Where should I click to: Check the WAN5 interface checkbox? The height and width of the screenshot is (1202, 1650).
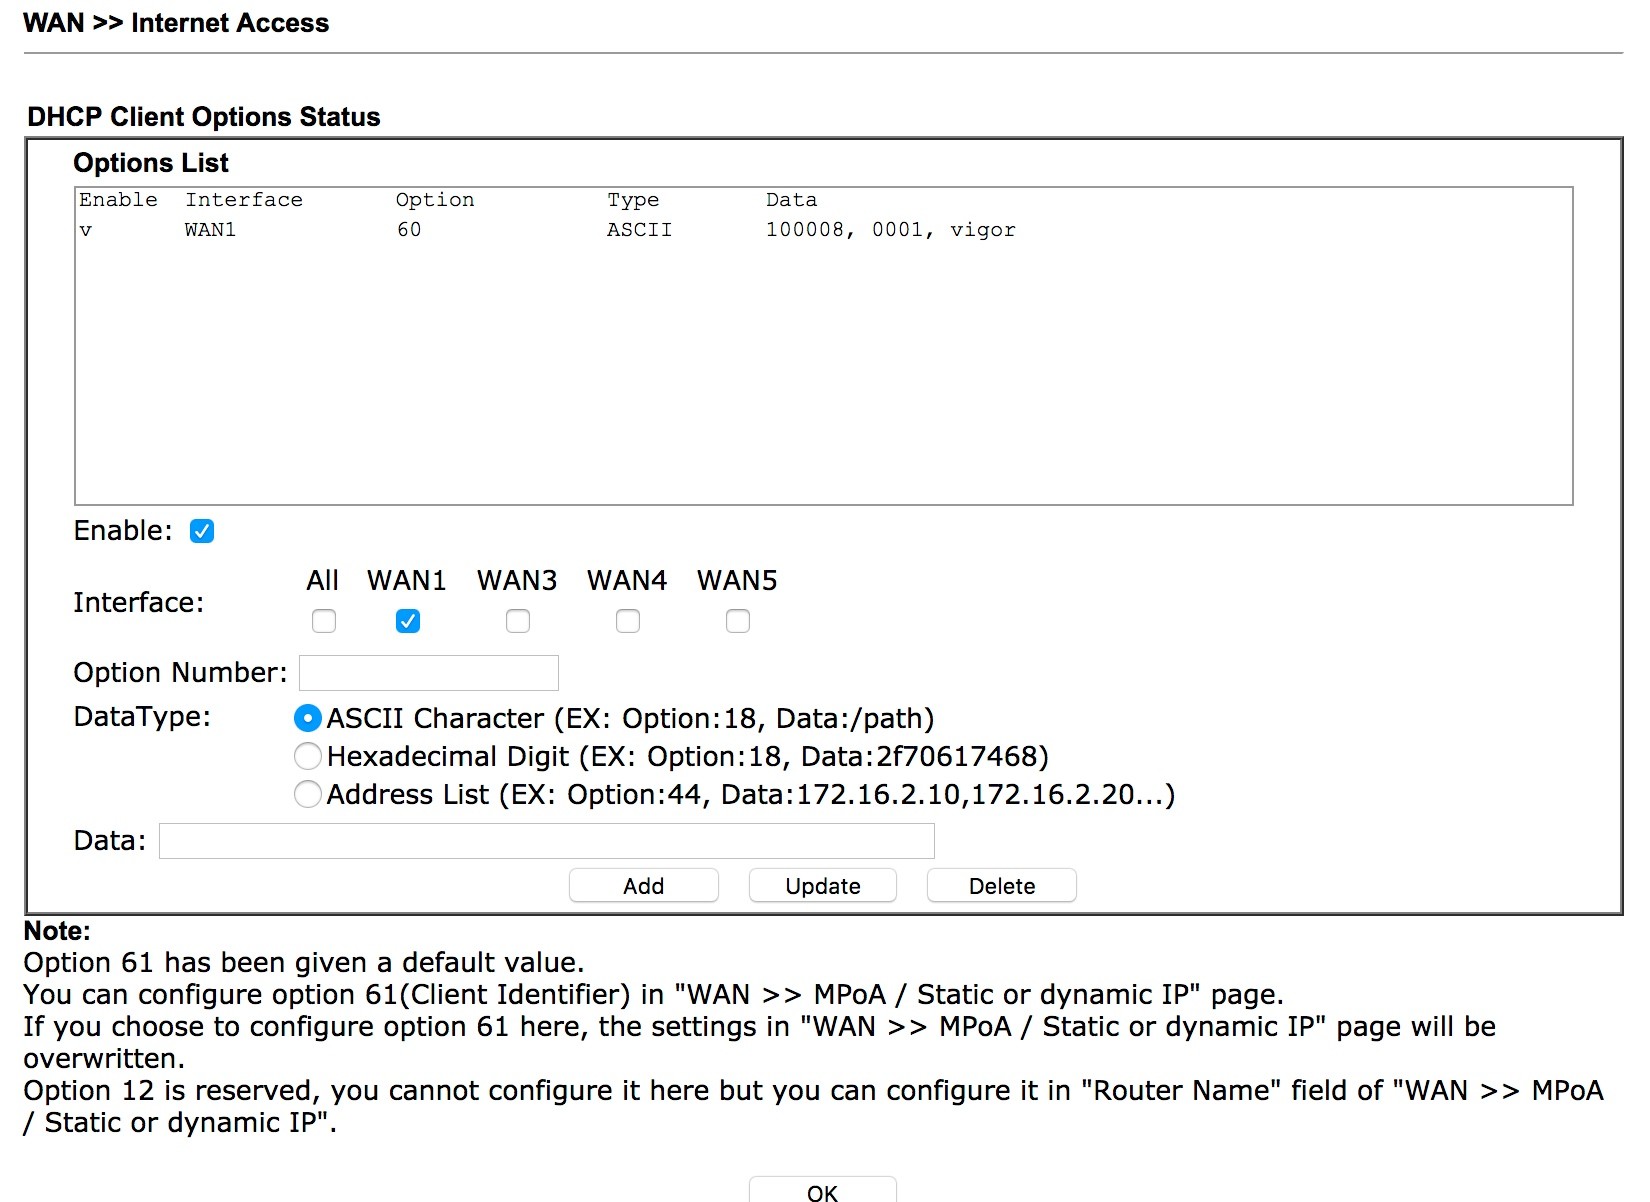(738, 621)
